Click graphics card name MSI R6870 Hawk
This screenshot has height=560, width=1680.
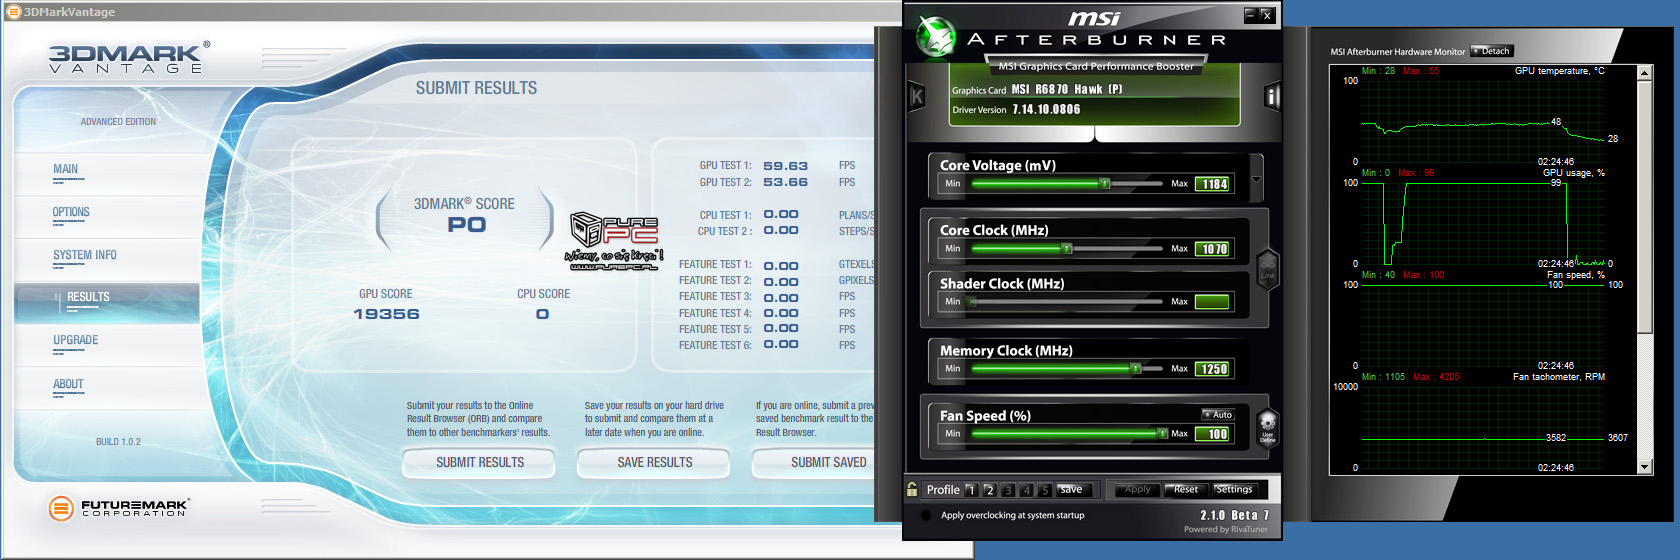click(x=1066, y=89)
